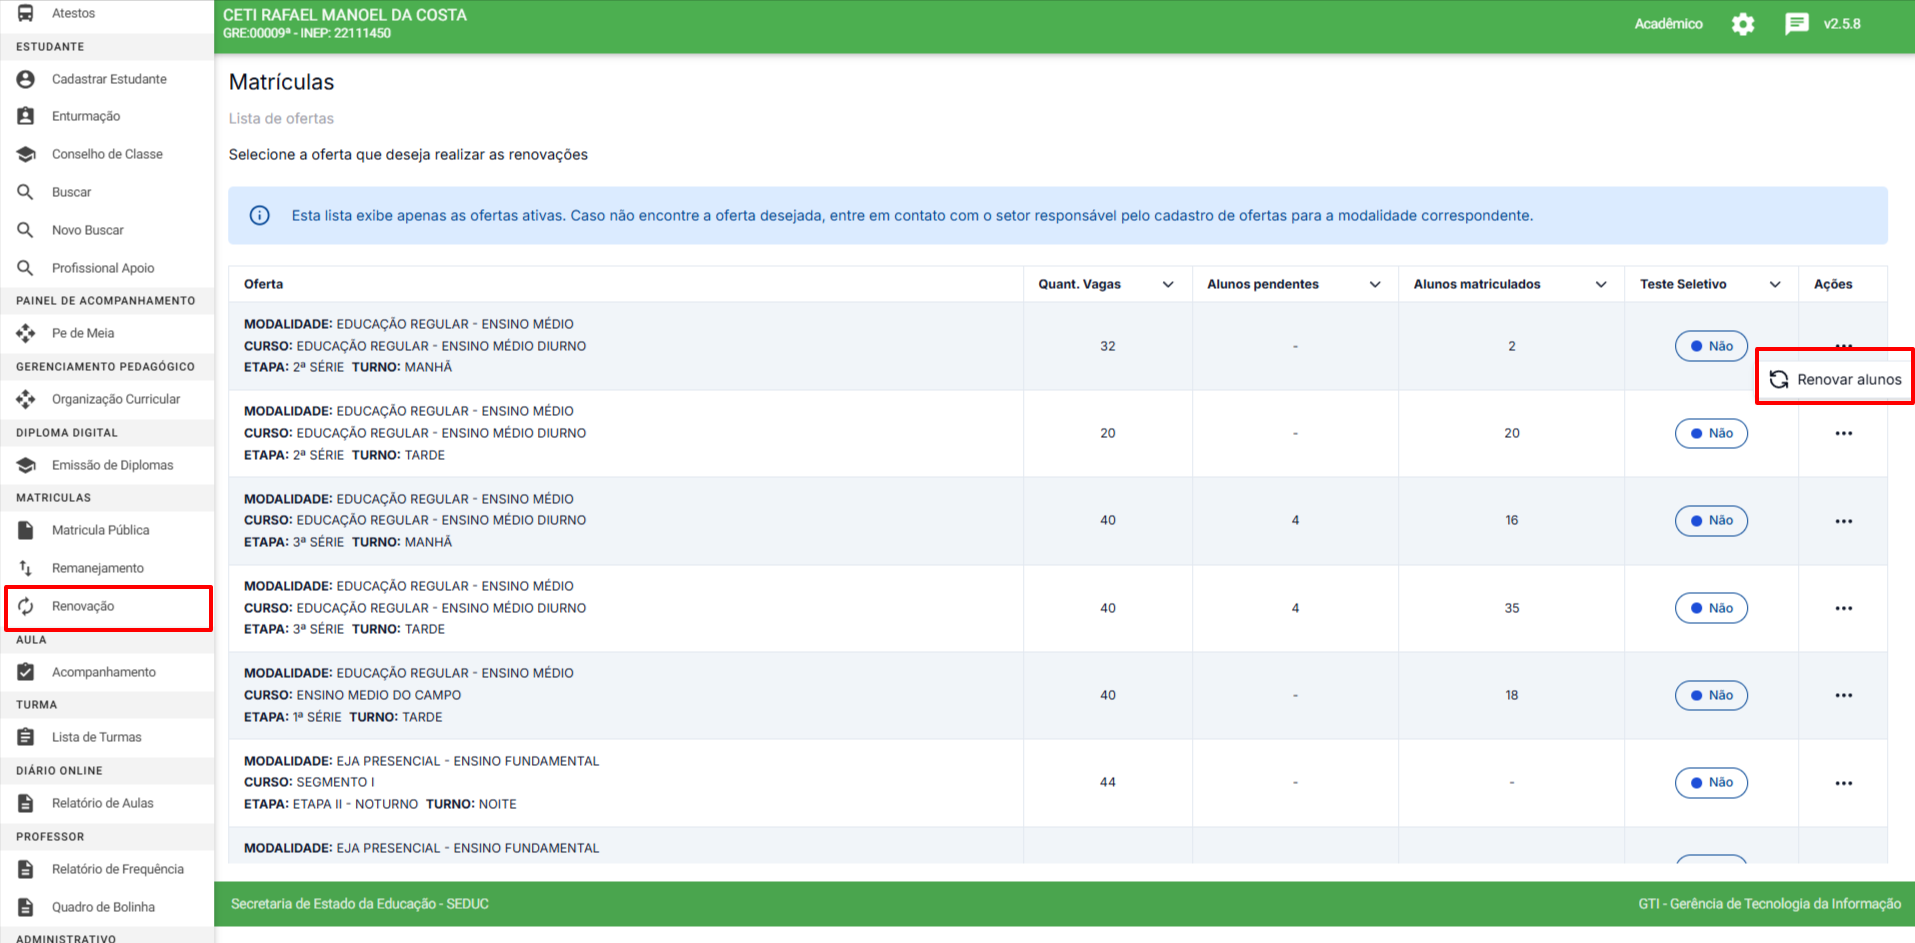Open the chat messages icon
1915x943 pixels.
click(1796, 24)
